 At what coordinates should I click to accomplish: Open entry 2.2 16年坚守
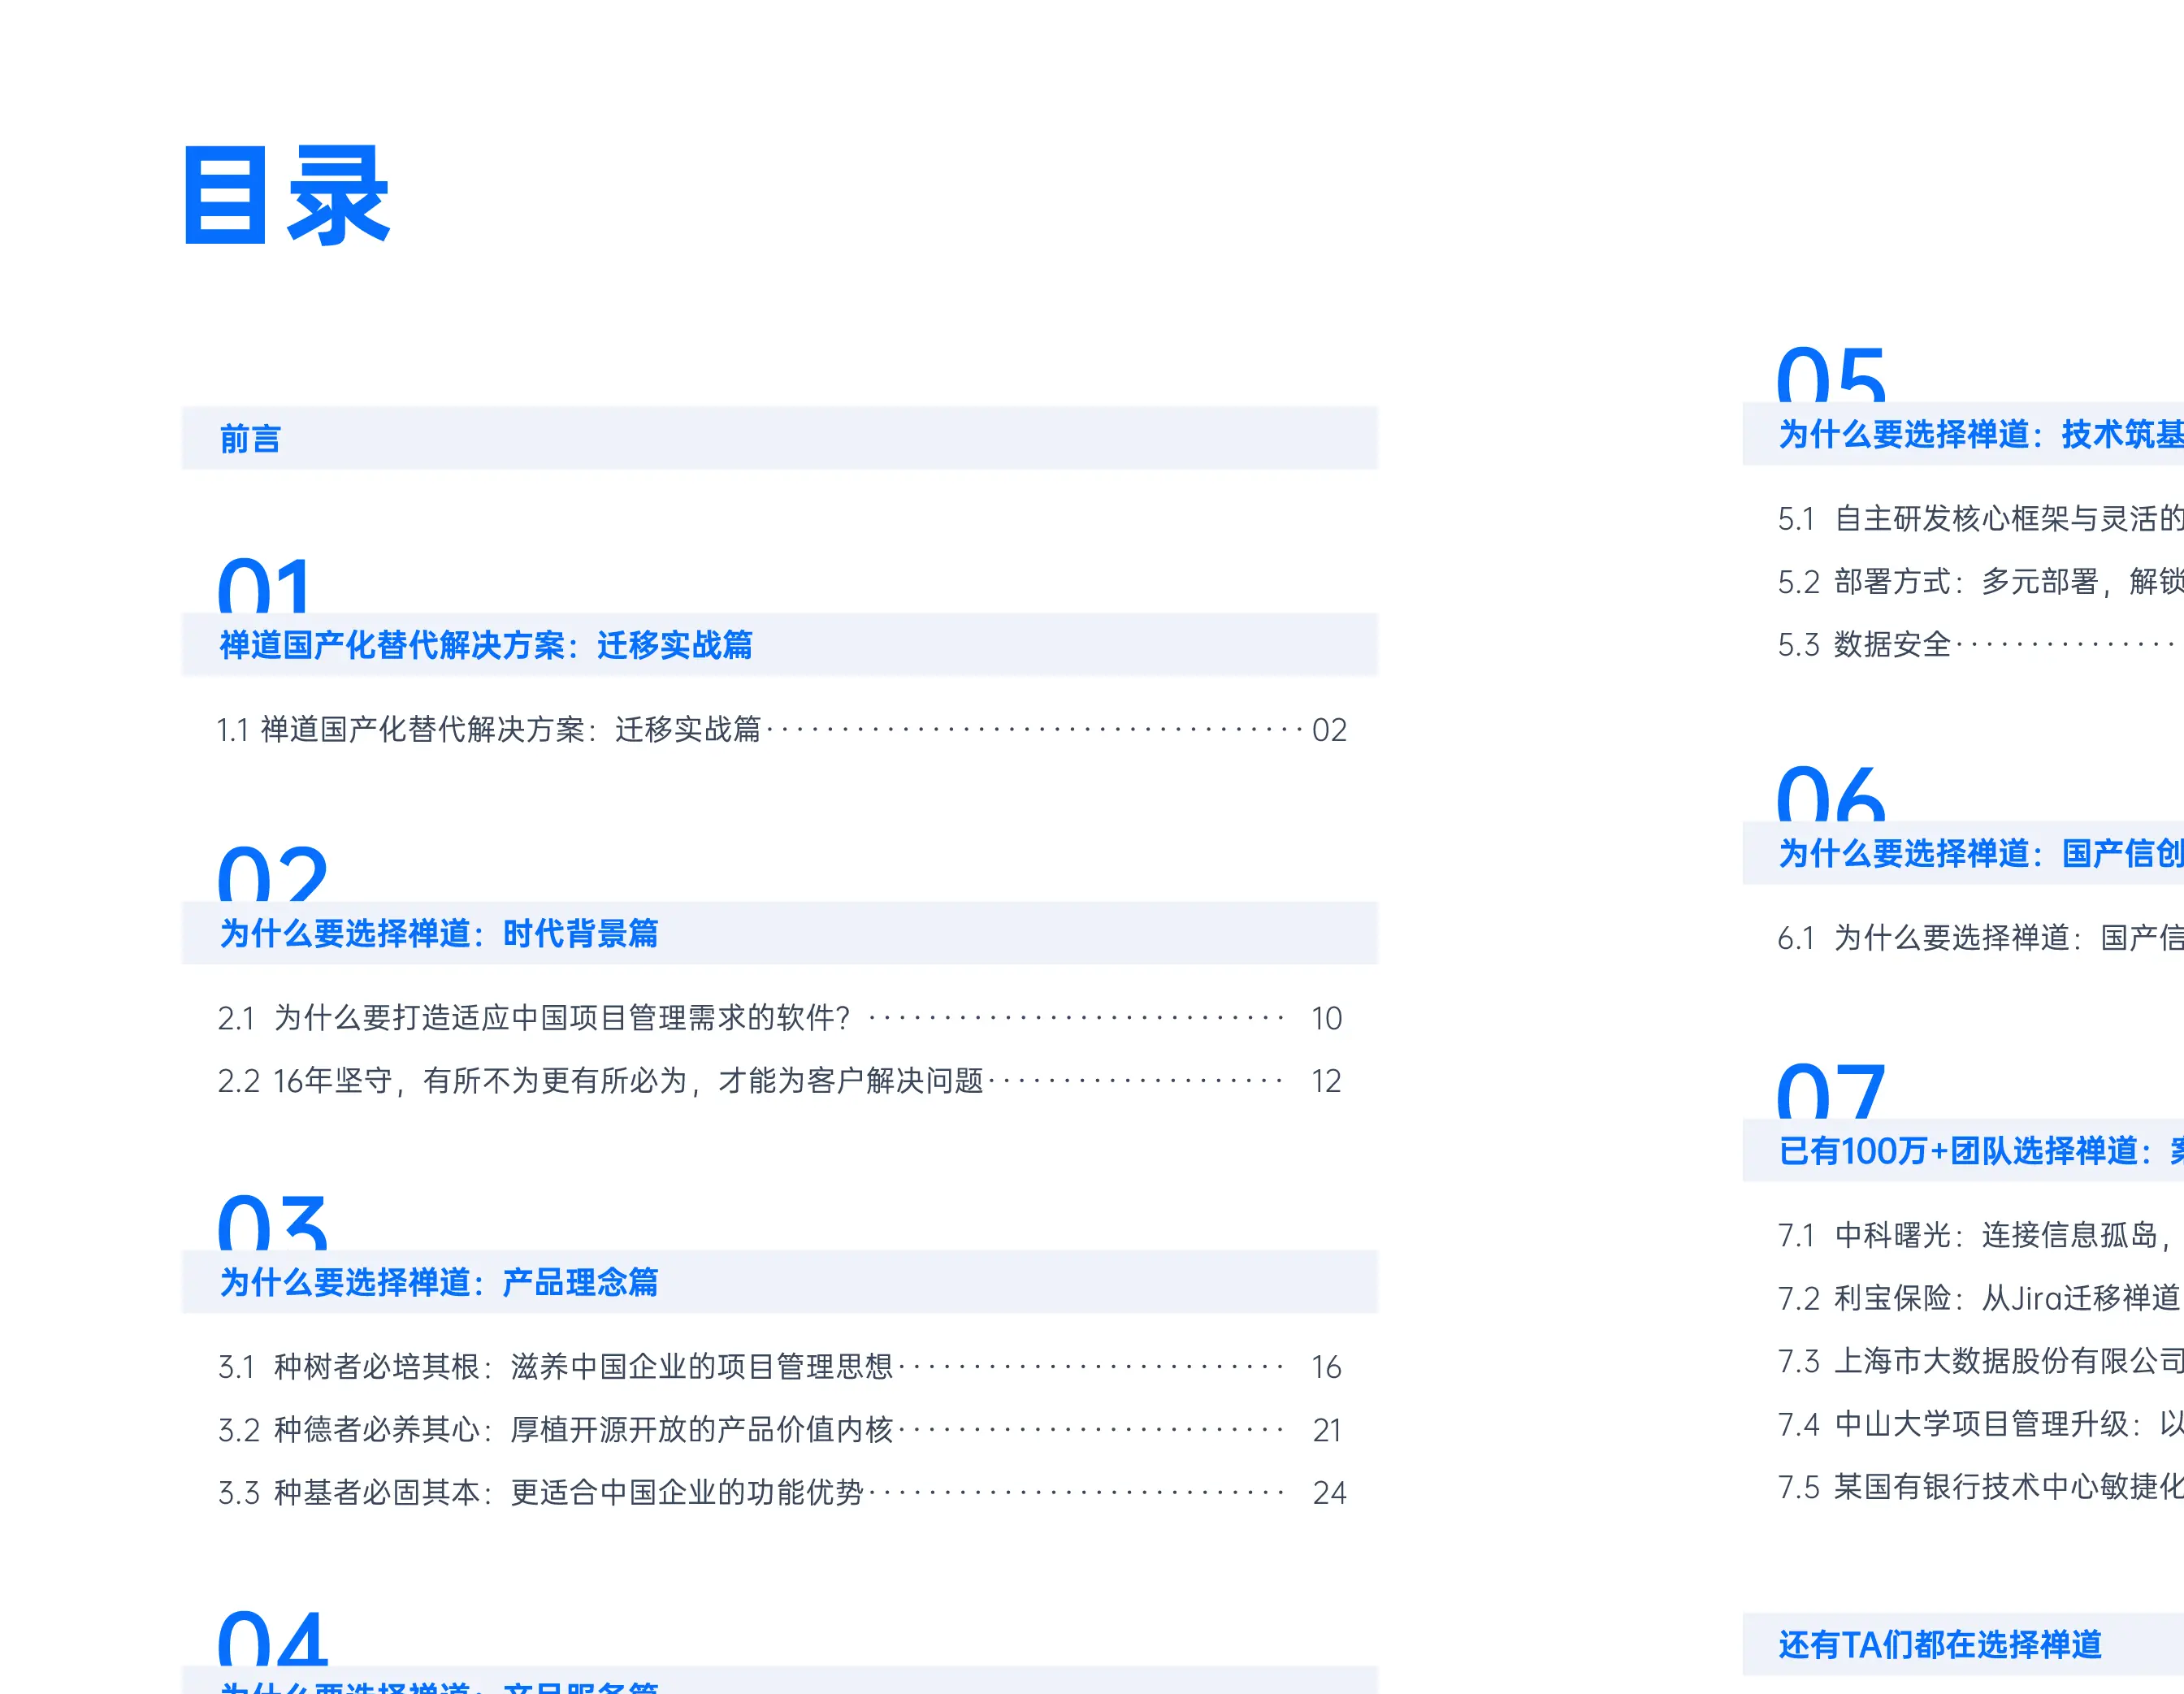(x=600, y=1081)
